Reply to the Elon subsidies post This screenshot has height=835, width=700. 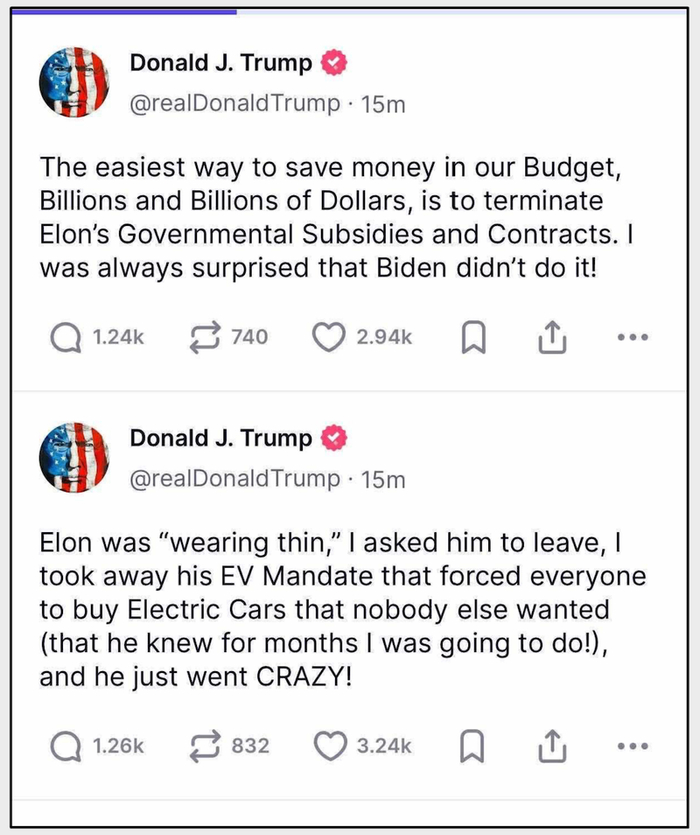point(66,338)
